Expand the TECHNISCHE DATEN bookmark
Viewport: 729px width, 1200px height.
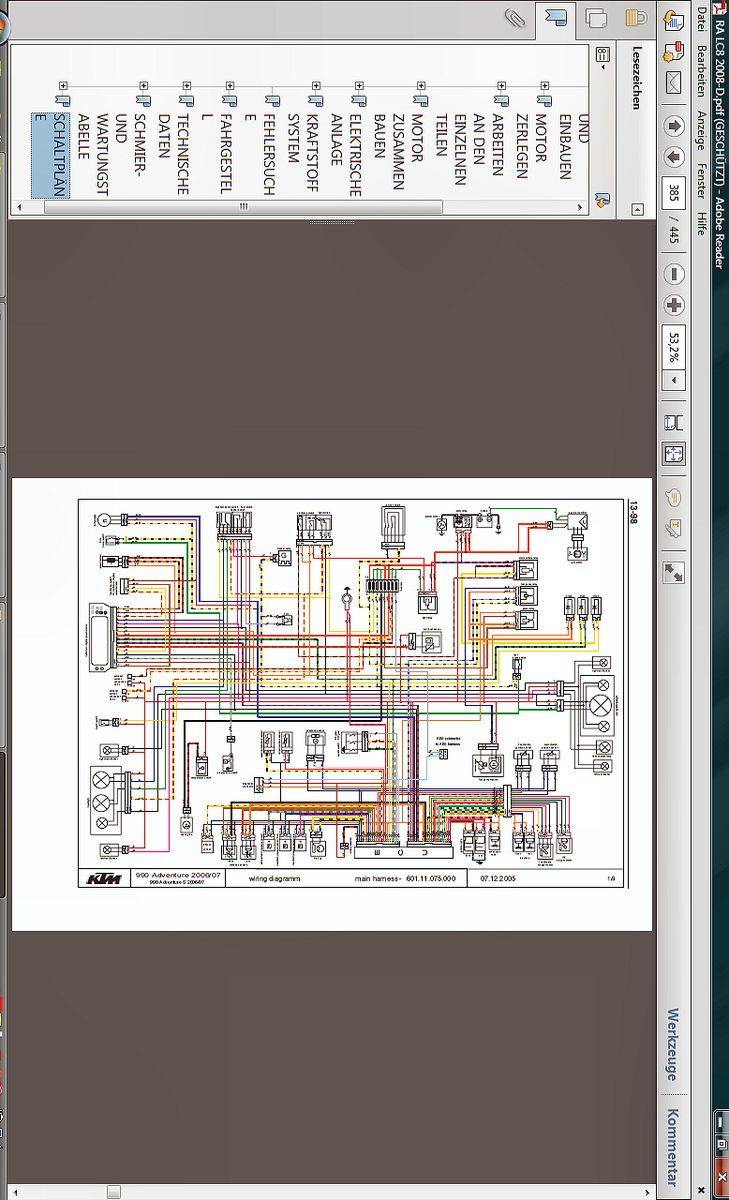click(186, 85)
